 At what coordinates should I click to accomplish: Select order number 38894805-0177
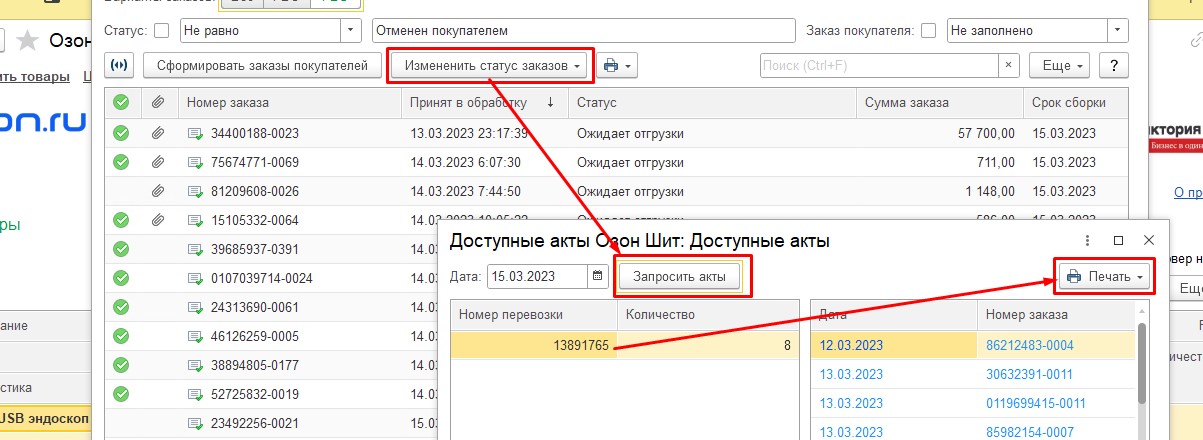click(255, 365)
